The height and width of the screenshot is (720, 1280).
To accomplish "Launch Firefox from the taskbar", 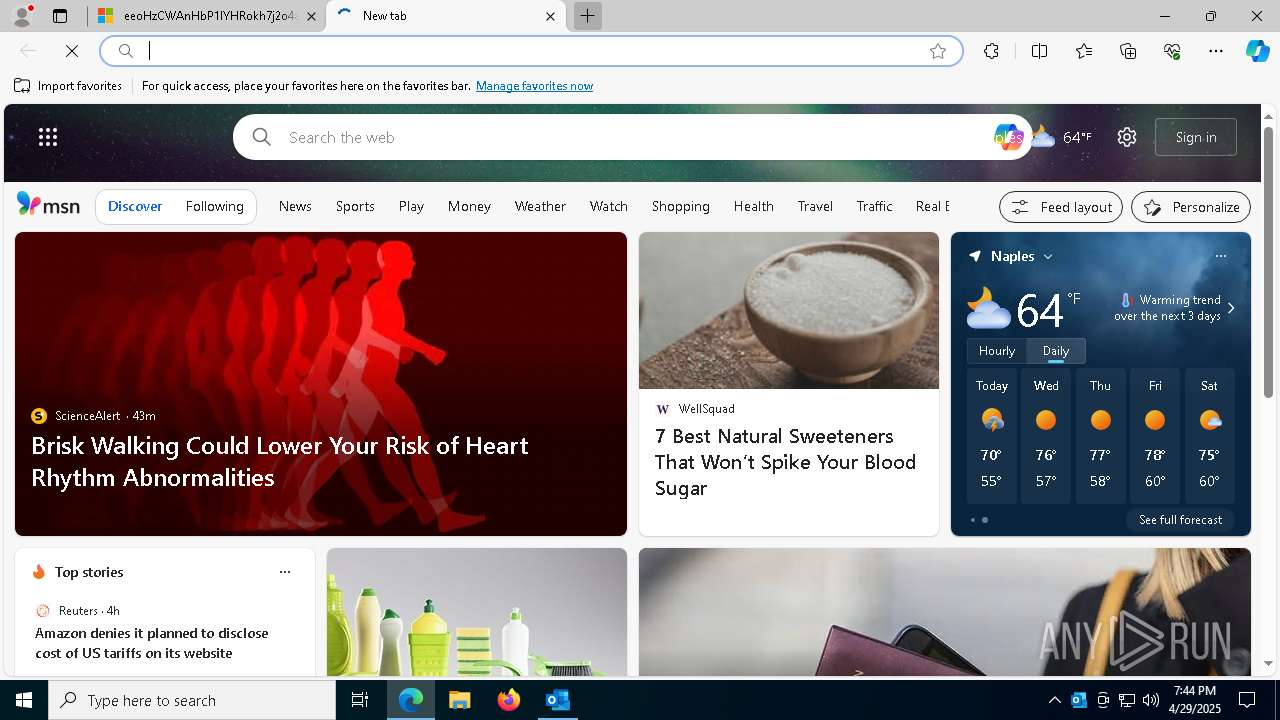I will point(509,700).
